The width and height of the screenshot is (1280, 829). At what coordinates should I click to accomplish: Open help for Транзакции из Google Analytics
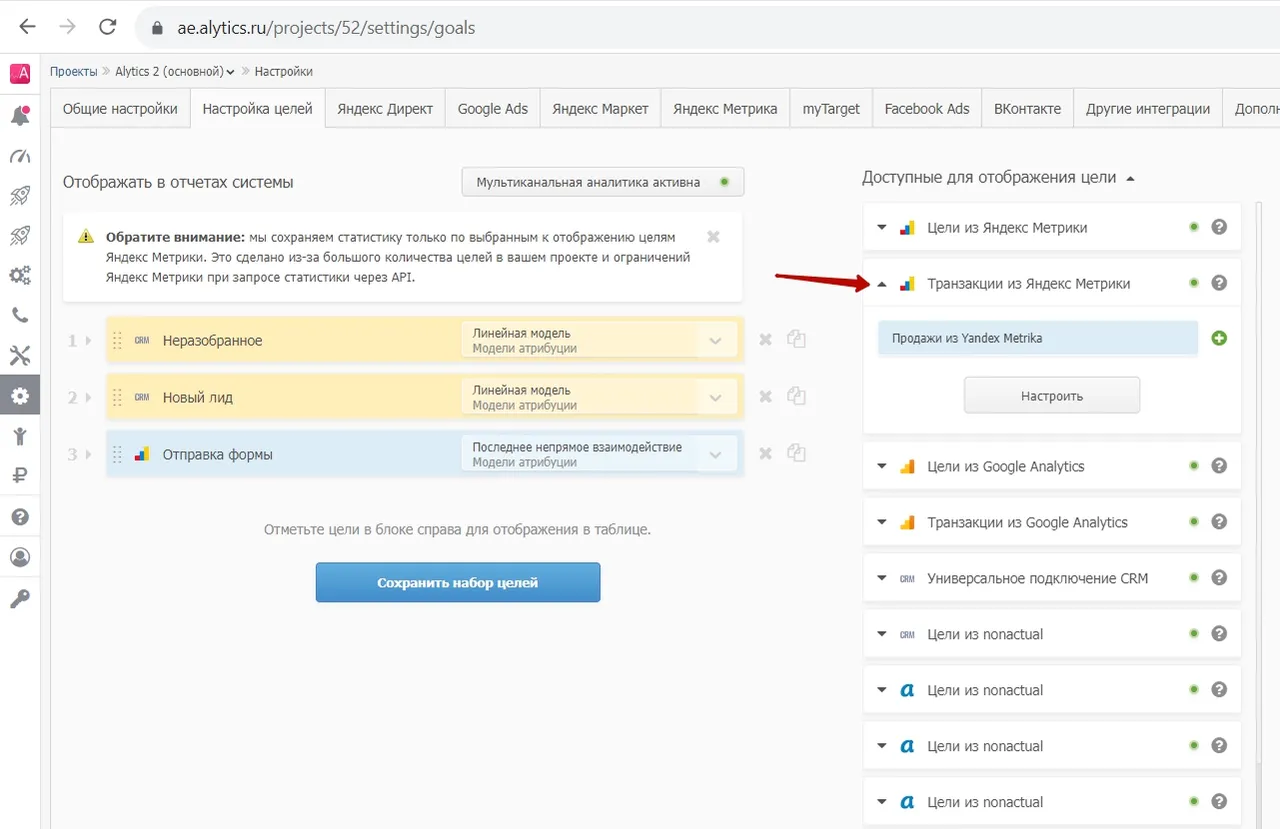click(1219, 522)
